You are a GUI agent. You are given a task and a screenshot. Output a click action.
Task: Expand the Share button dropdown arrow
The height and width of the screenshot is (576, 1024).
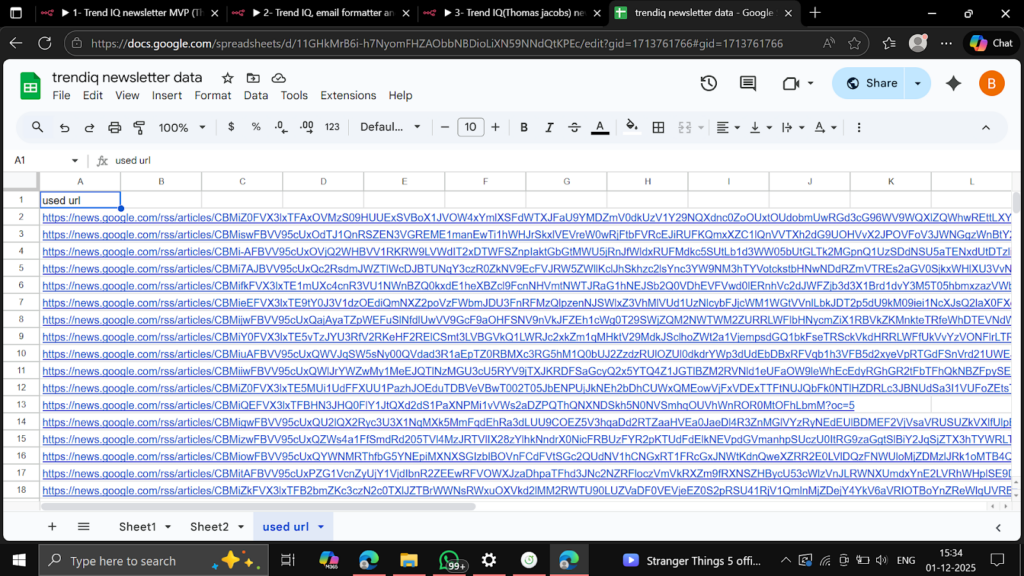[917, 84]
